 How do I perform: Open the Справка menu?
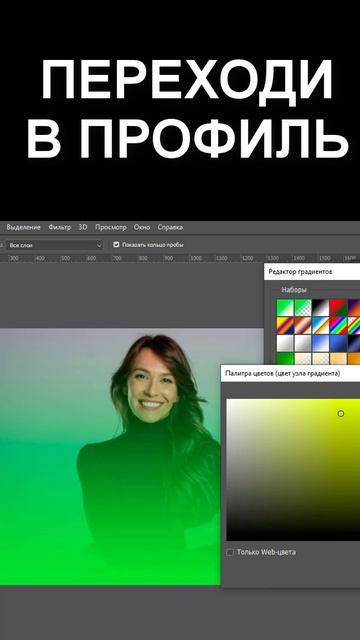pos(170,227)
